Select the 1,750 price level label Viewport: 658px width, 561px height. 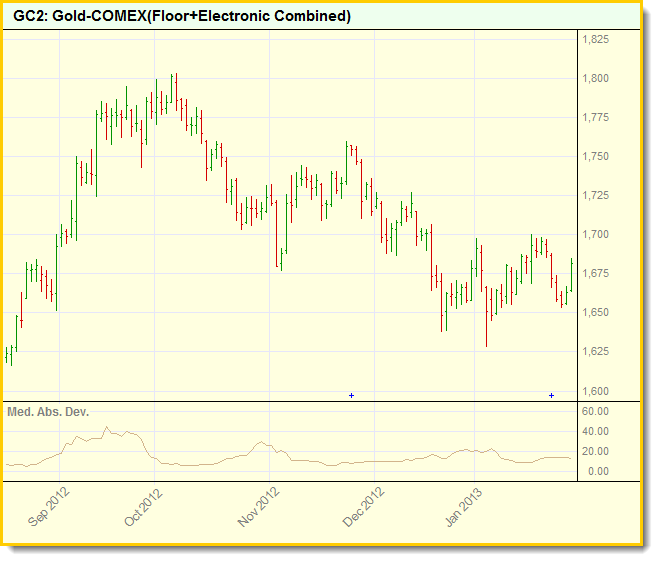click(596, 157)
